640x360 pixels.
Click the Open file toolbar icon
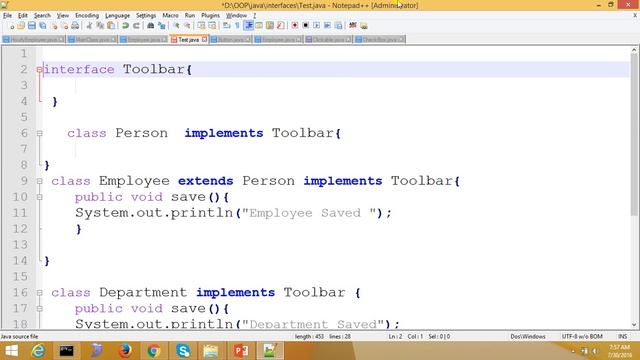(x=21, y=26)
